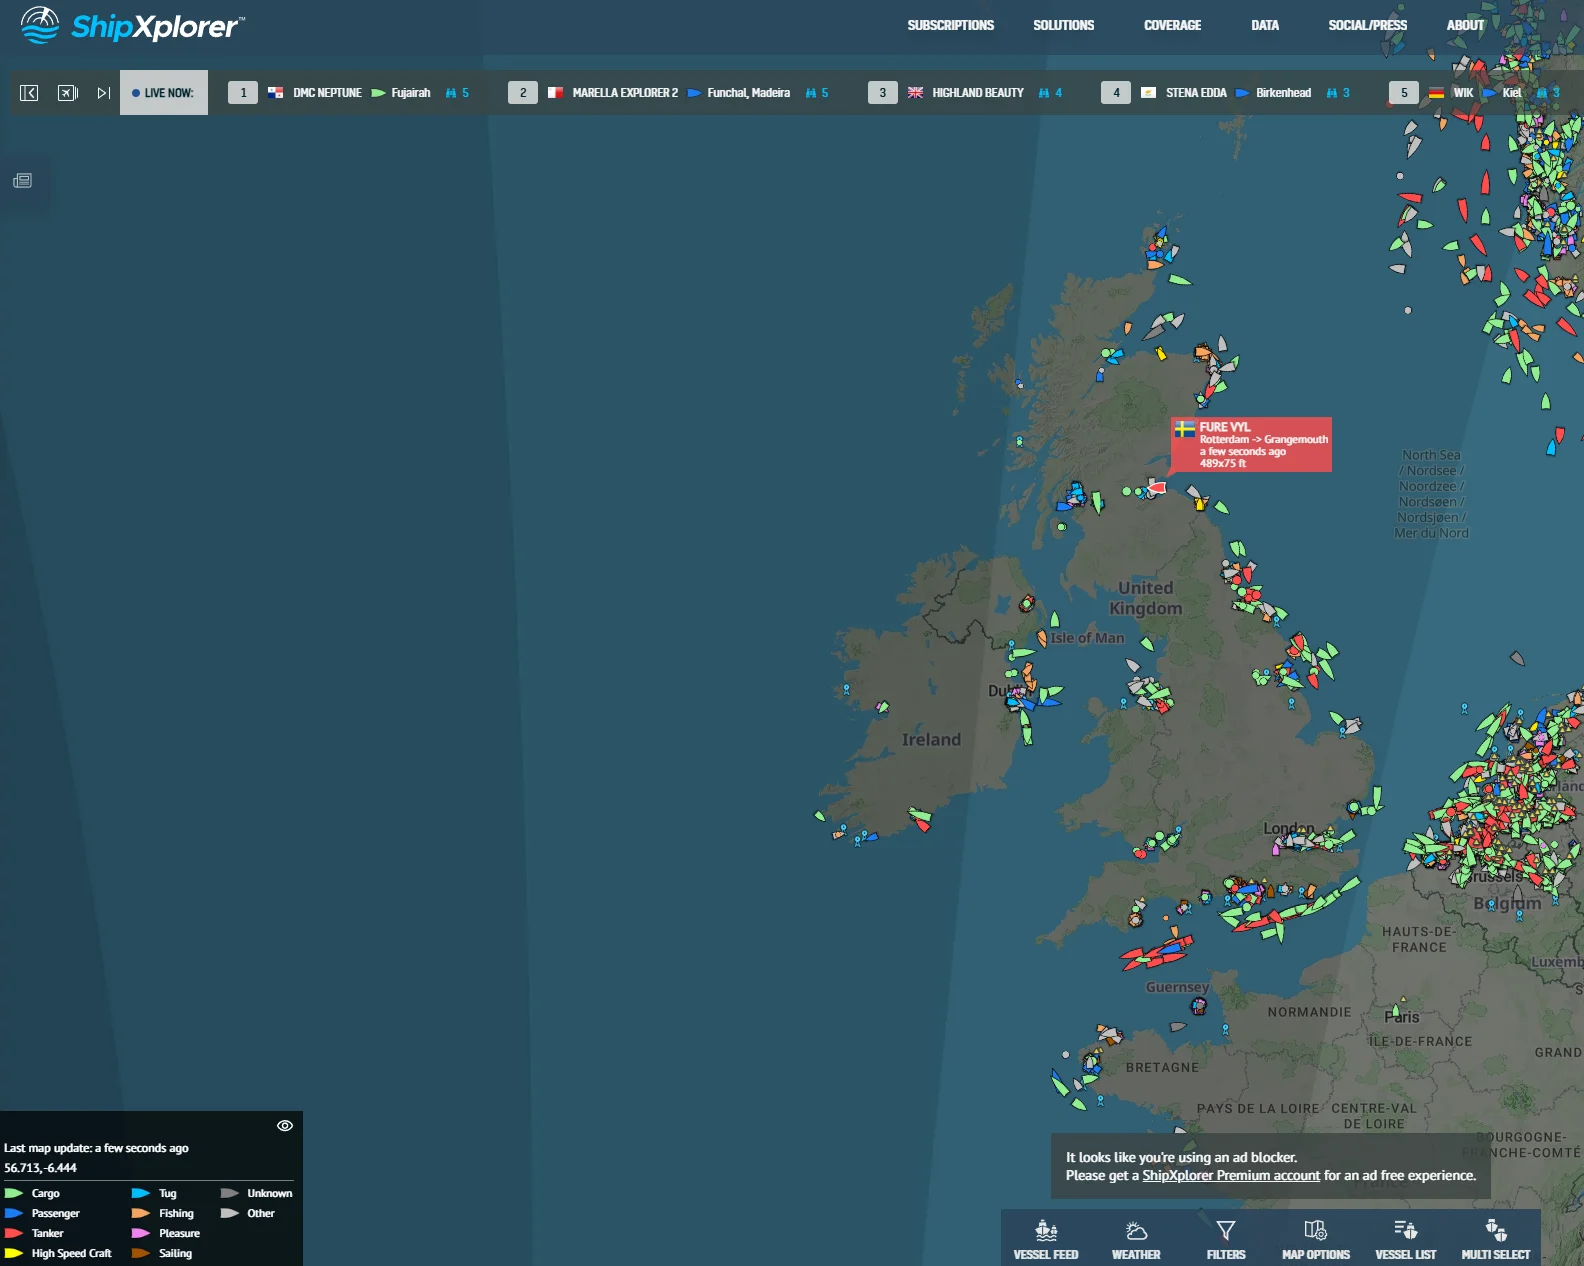Image resolution: width=1584 pixels, height=1266 pixels.
Task: Open the Coverage menu
Action: pos(1172,26)
